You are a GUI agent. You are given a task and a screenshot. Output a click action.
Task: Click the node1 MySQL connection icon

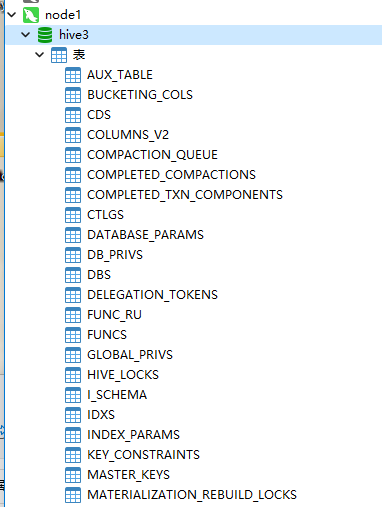pyautogui.click(x=31, y=15)
